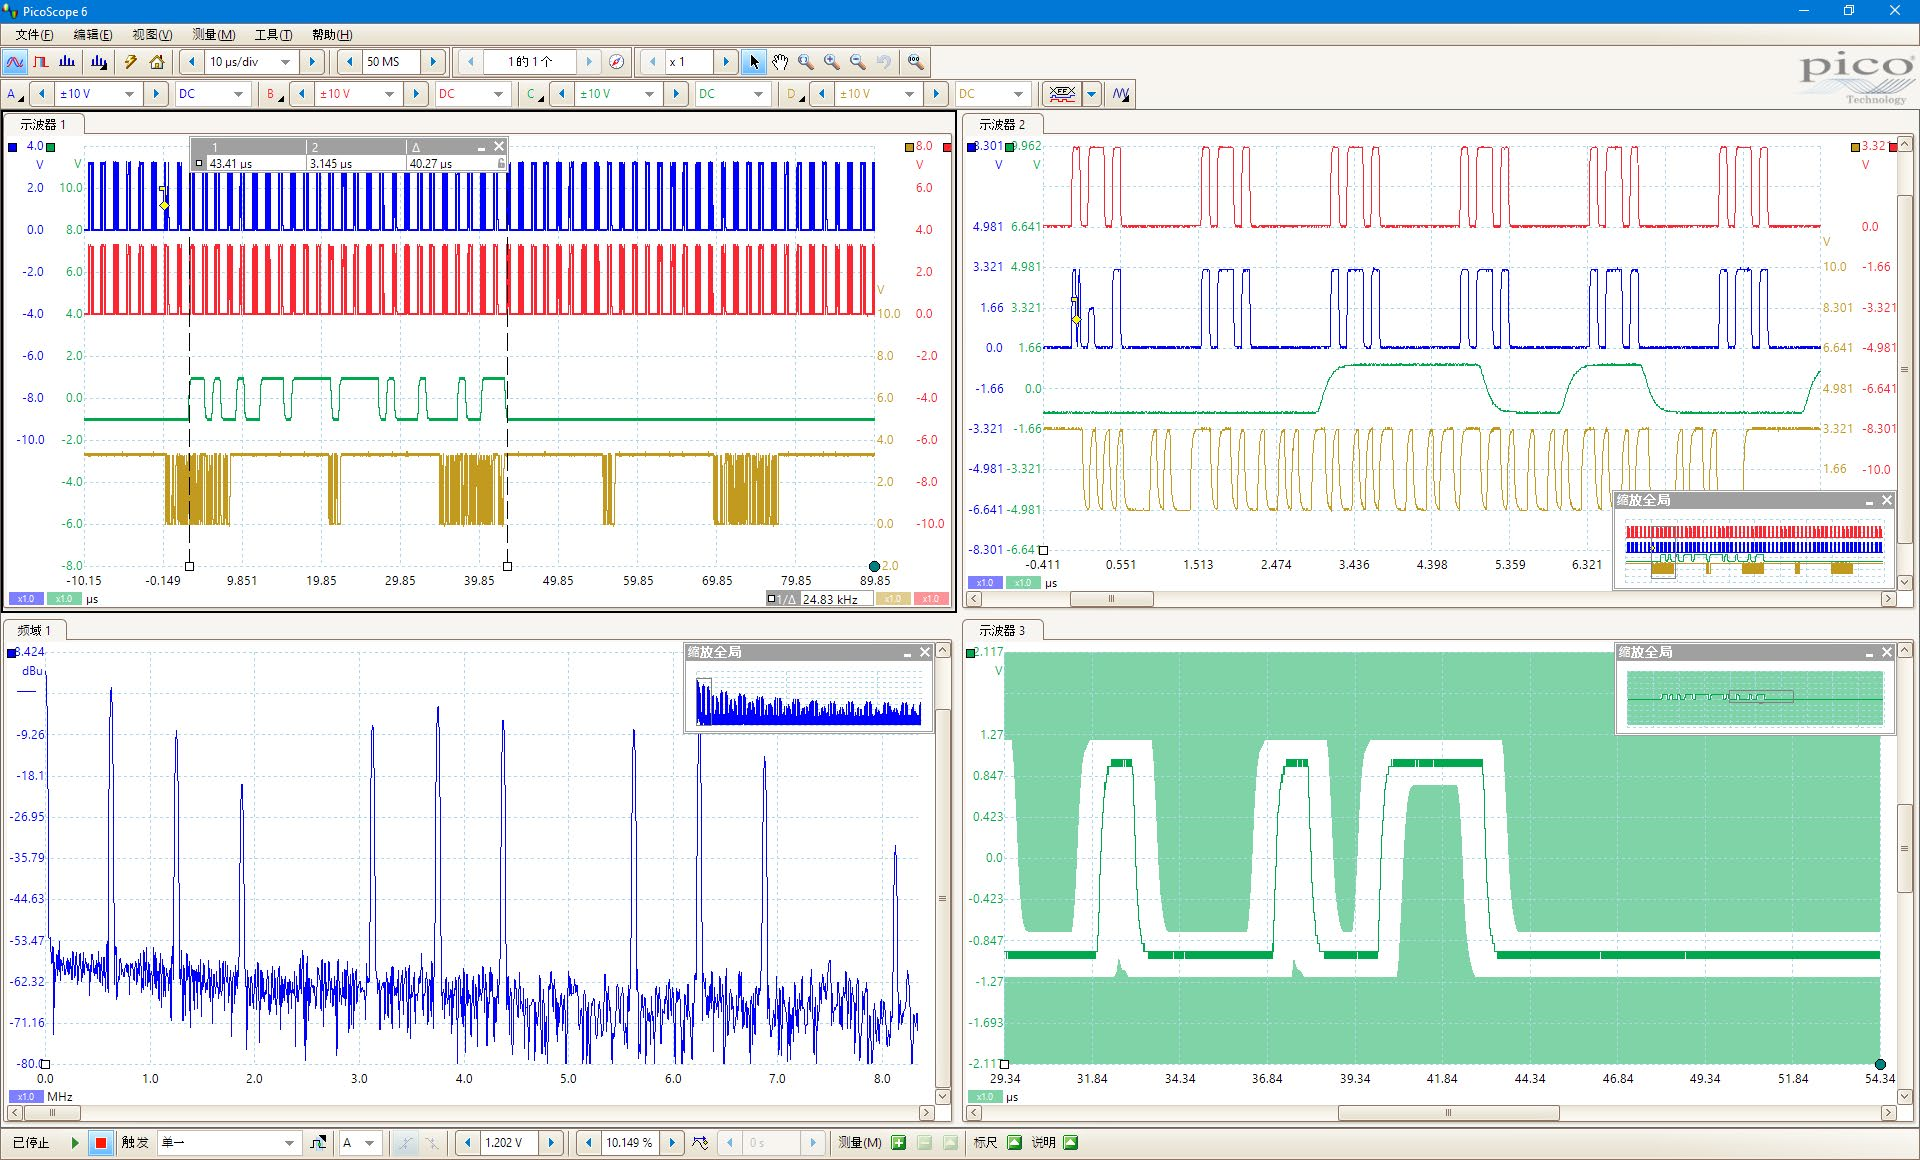1920x1160 pixels.
Task: Switch to persistence mode icon
Action: [40, 62]
